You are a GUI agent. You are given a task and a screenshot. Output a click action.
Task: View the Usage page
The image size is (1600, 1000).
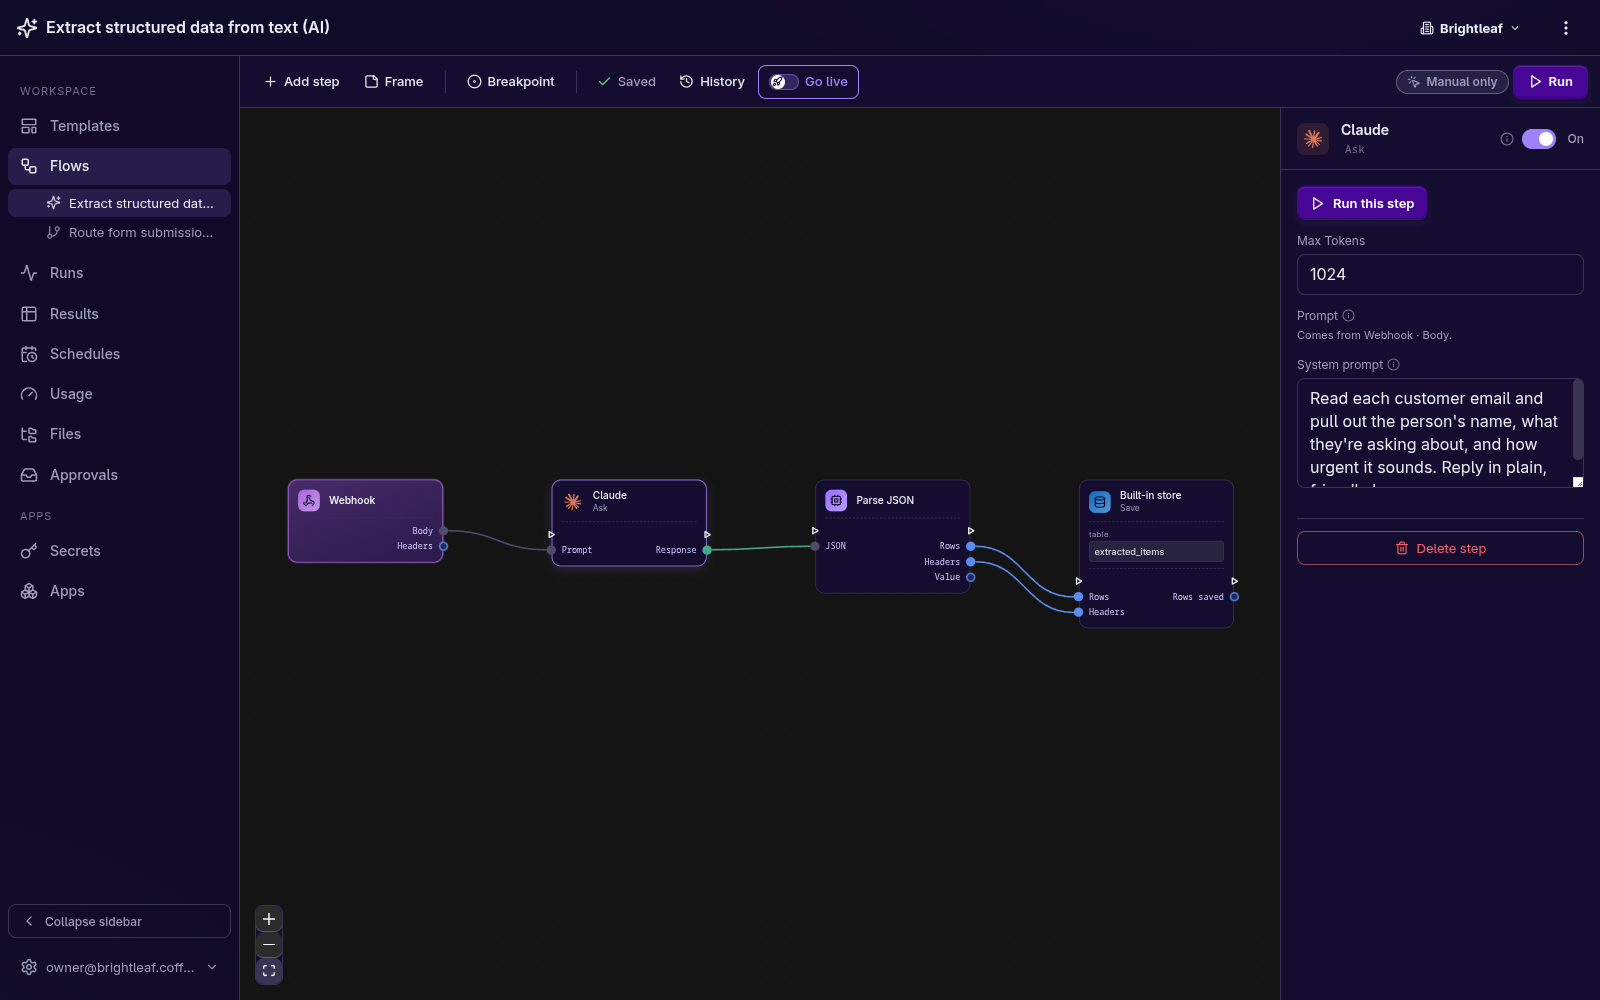[119, 394]
